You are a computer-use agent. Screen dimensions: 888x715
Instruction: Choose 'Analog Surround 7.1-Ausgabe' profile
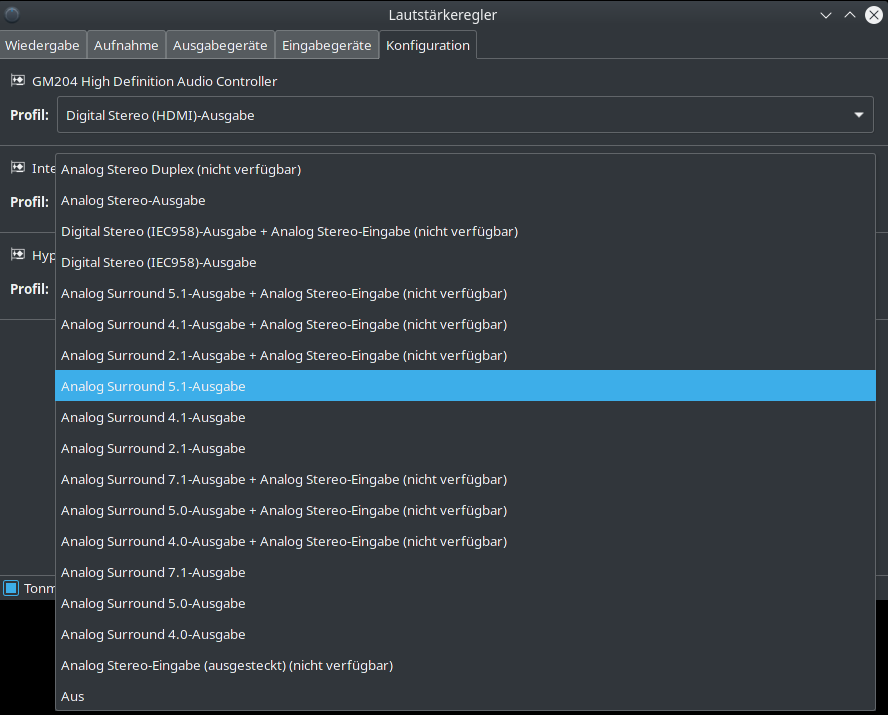(x=466, y=572)
